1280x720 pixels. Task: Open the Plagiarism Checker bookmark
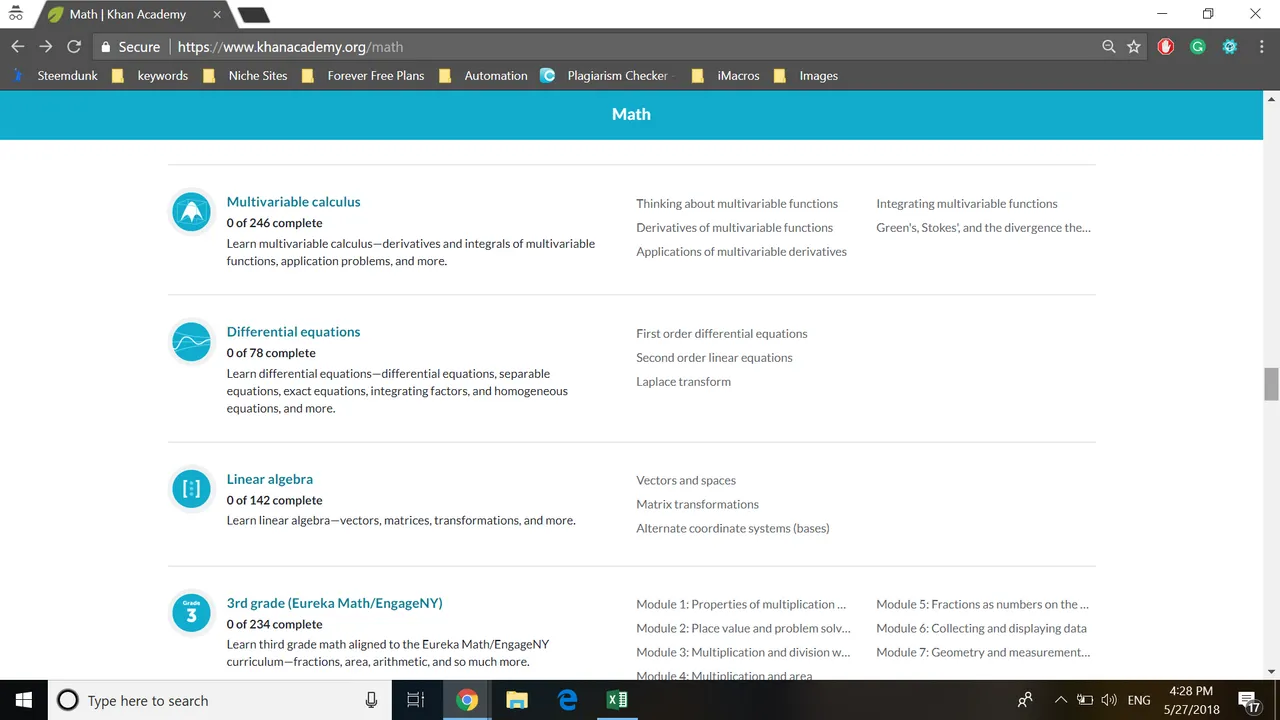click(605, 76)
